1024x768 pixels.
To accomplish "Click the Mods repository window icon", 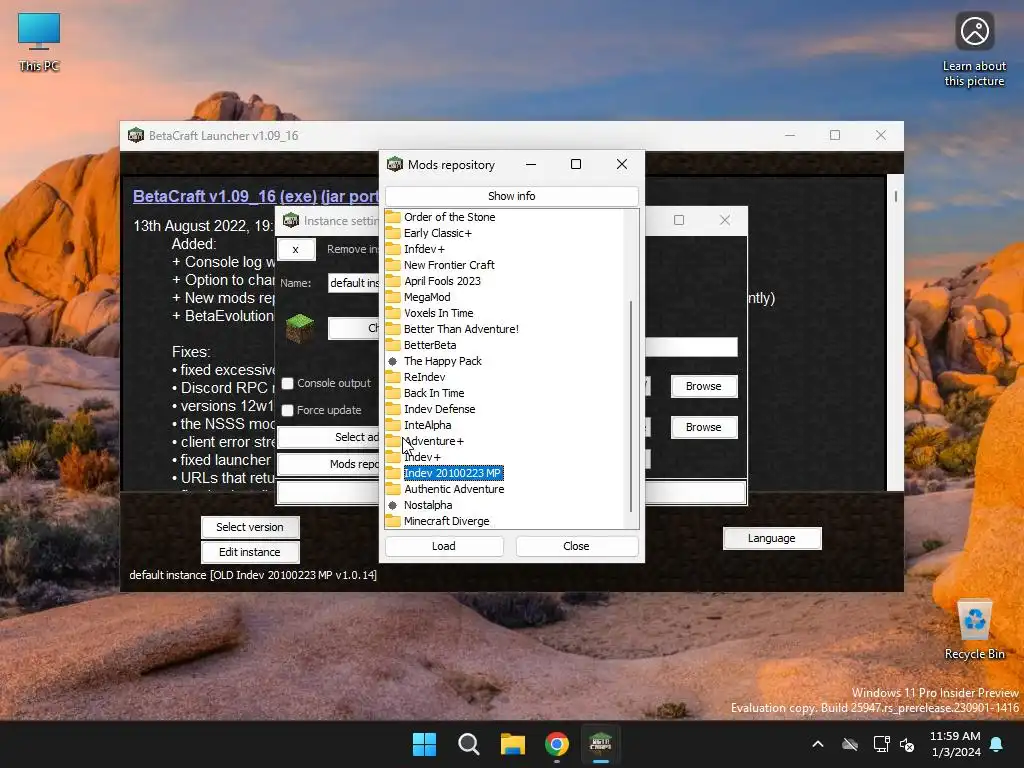I will click(395, 165).
